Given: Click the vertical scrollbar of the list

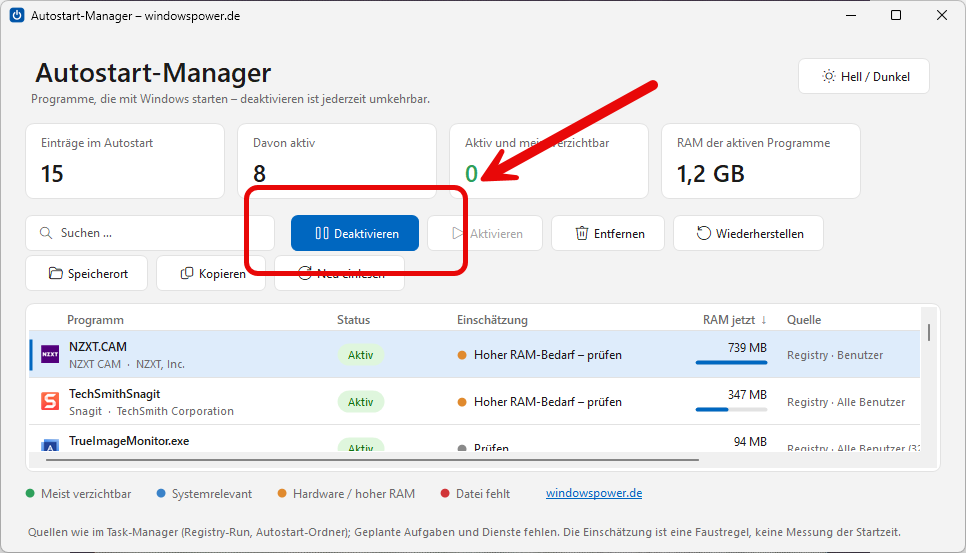Looking at the screenshot, I should coord(928,333).
